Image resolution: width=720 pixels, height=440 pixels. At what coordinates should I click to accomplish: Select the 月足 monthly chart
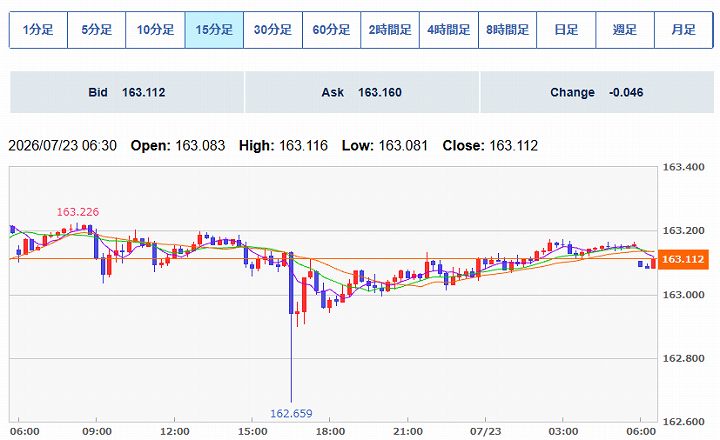683,30
